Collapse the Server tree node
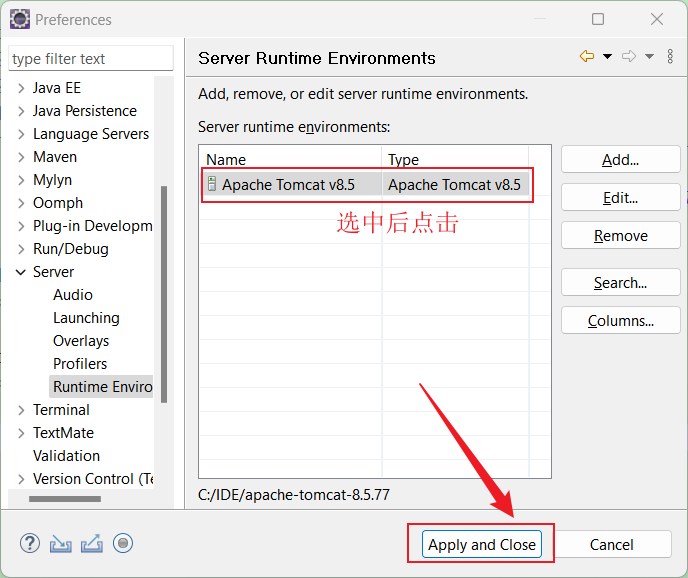 click(x=21, y=272)
